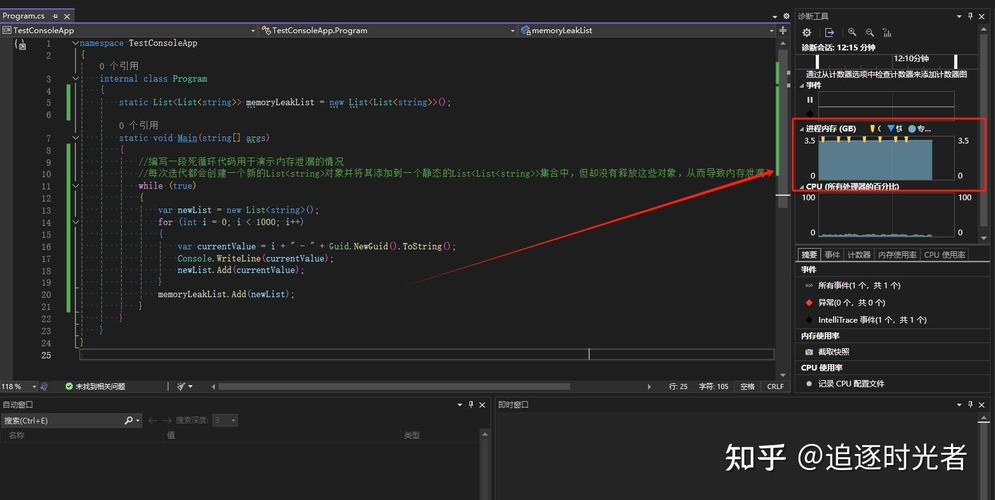Toggle the GC marker legend in Process Memory
This screenshot has width=995, height=500.
point(873,128)
